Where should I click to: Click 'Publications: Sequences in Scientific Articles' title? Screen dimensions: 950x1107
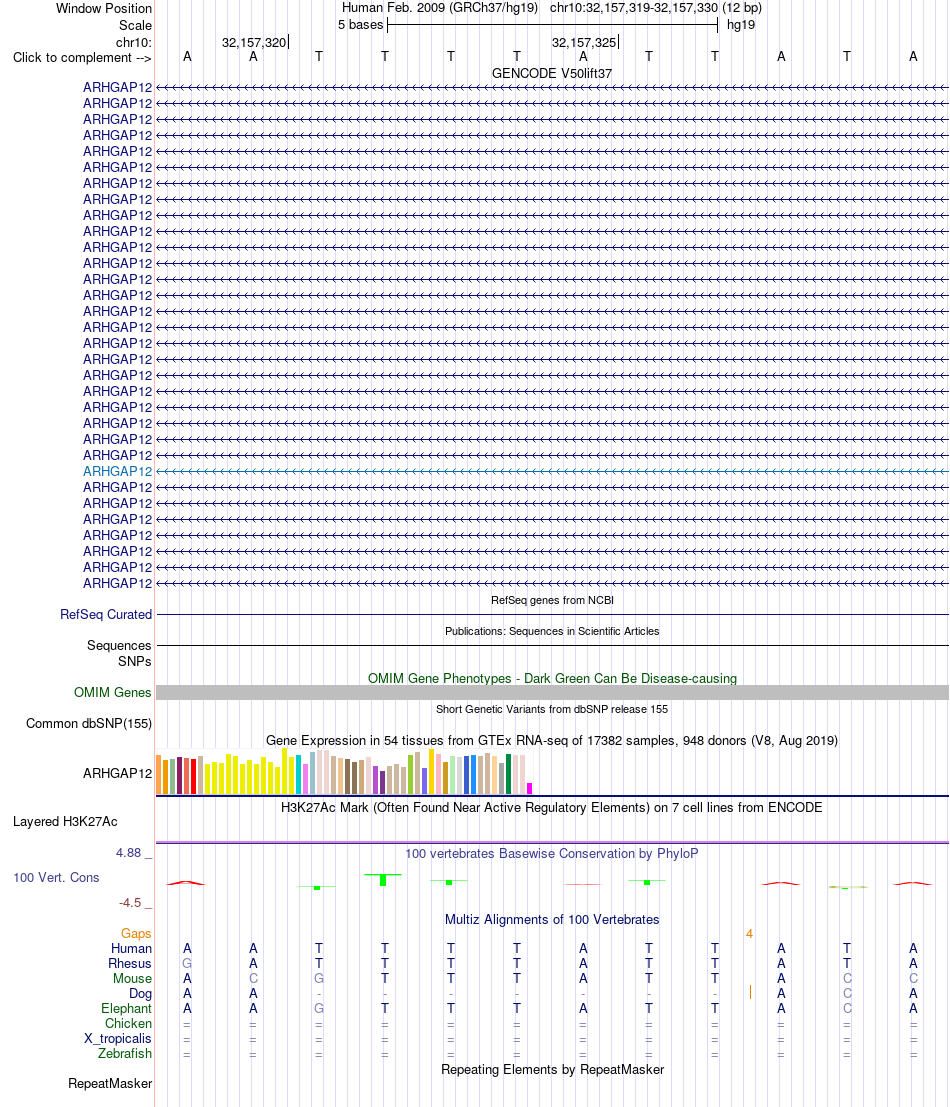pyautogui.click(x=552, y=631)
